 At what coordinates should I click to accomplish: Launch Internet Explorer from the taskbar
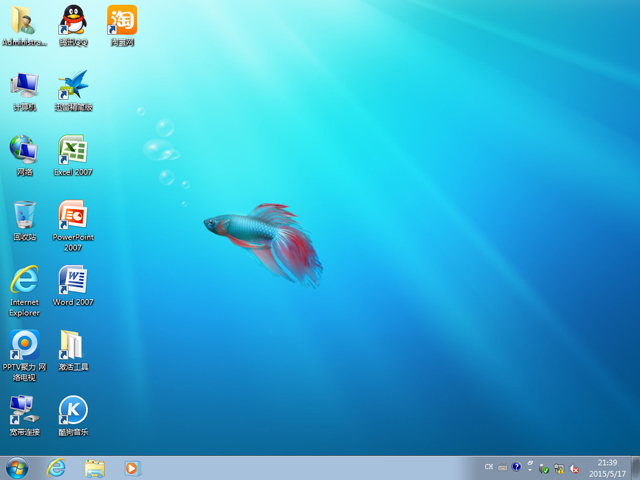click(56, 468)
